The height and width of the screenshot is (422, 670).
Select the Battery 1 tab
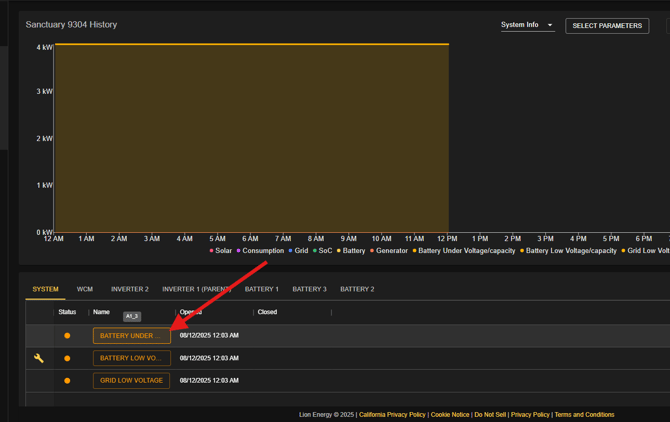click(x=261, y=289)
